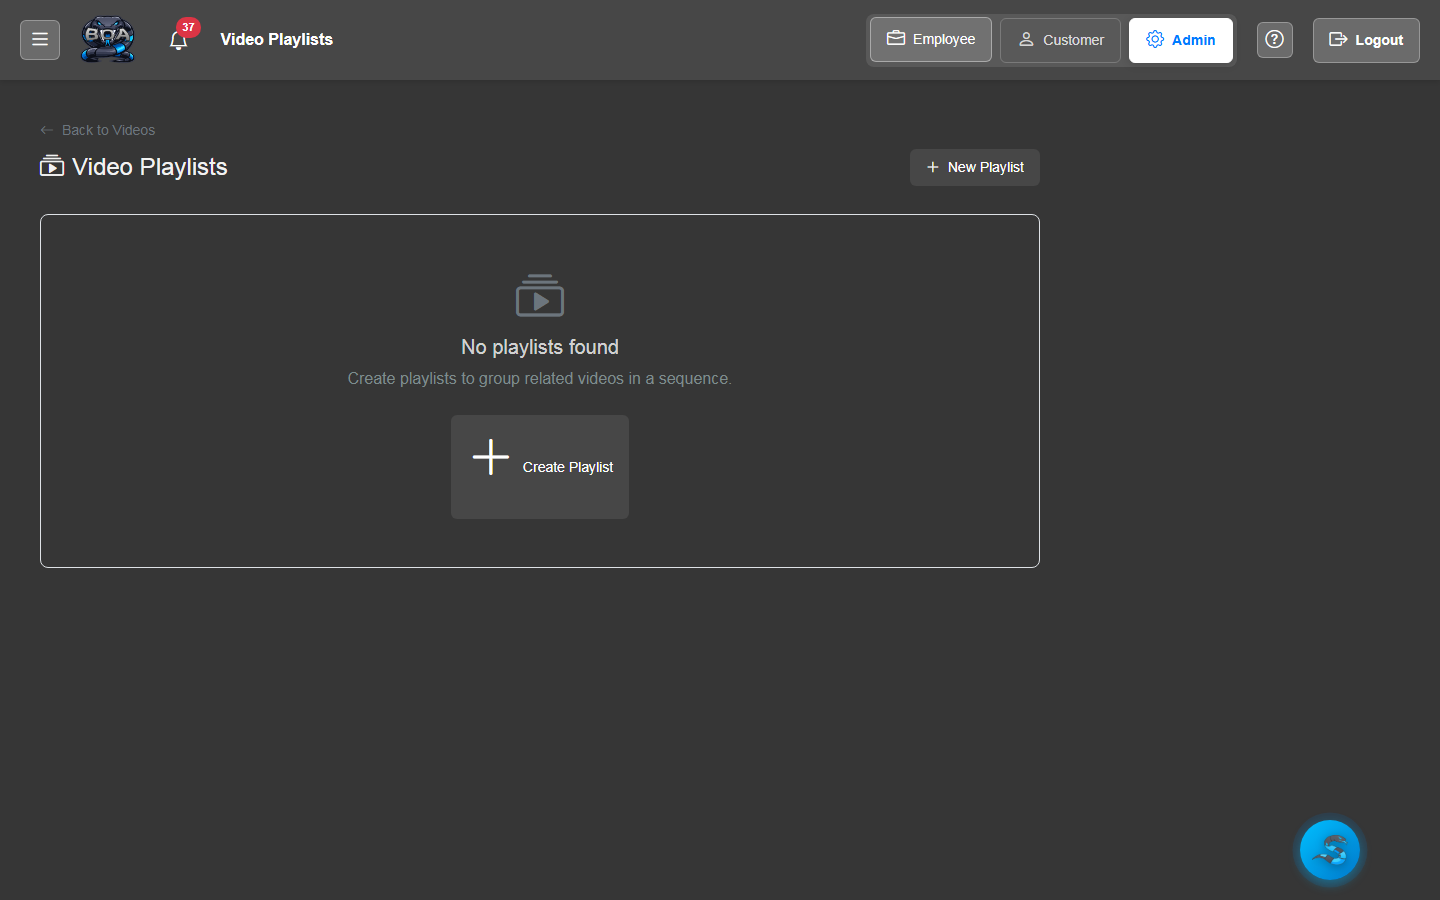Select the Admin view
Viewport: 1440px width, 900px height.
pos(1181,40)
